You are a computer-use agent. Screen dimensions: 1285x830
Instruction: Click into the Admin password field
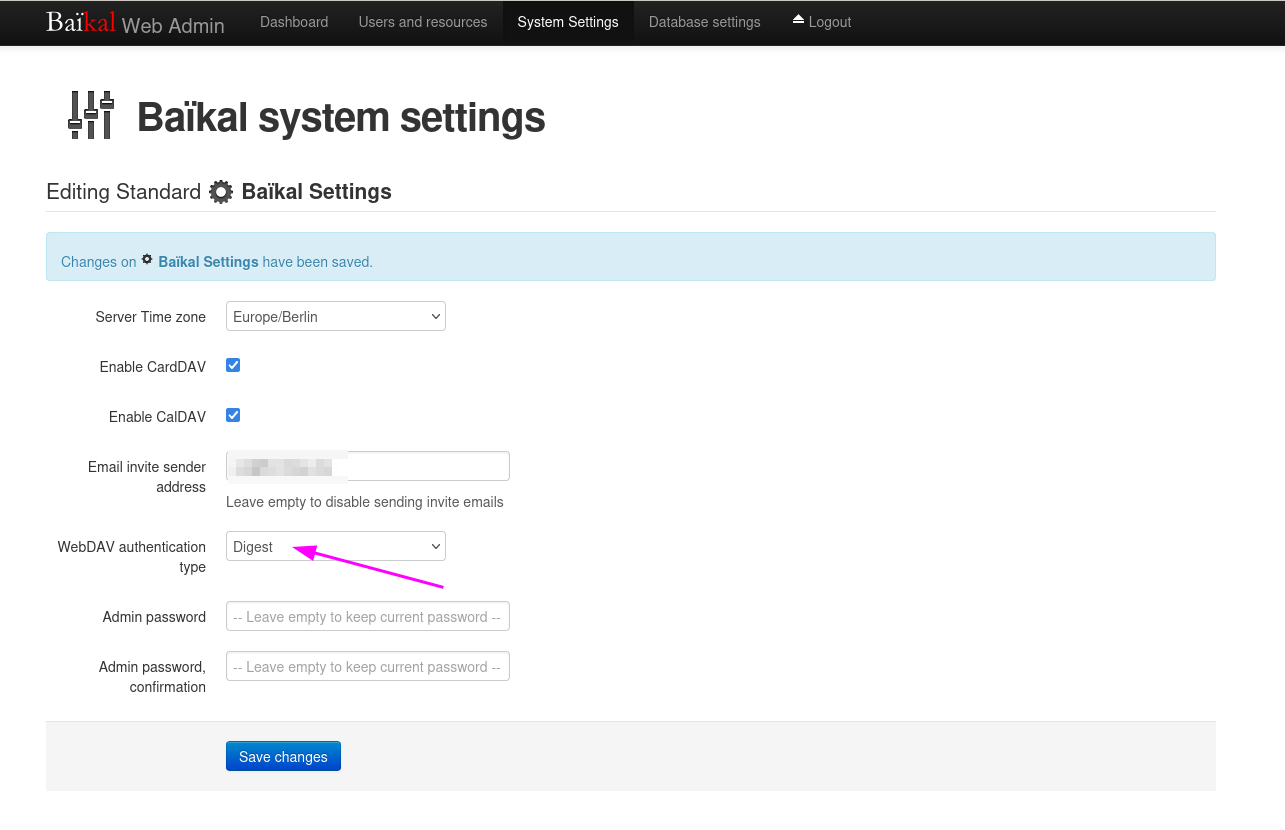367,616
